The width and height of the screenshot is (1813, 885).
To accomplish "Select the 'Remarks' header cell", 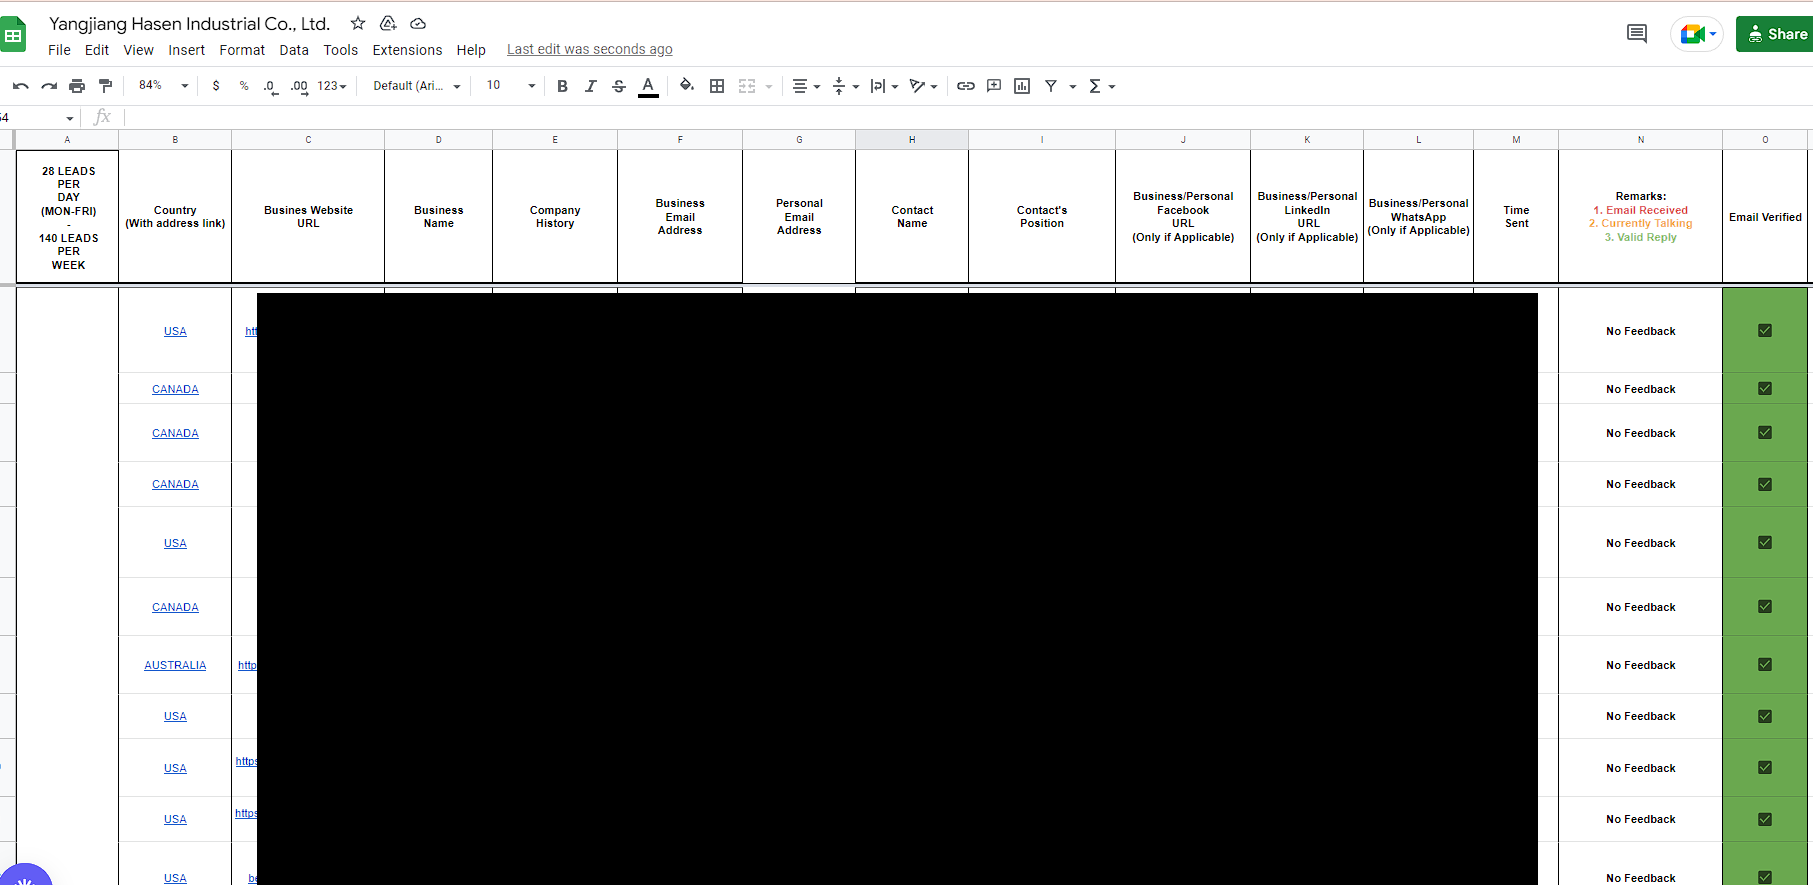I will [1640, 217].
